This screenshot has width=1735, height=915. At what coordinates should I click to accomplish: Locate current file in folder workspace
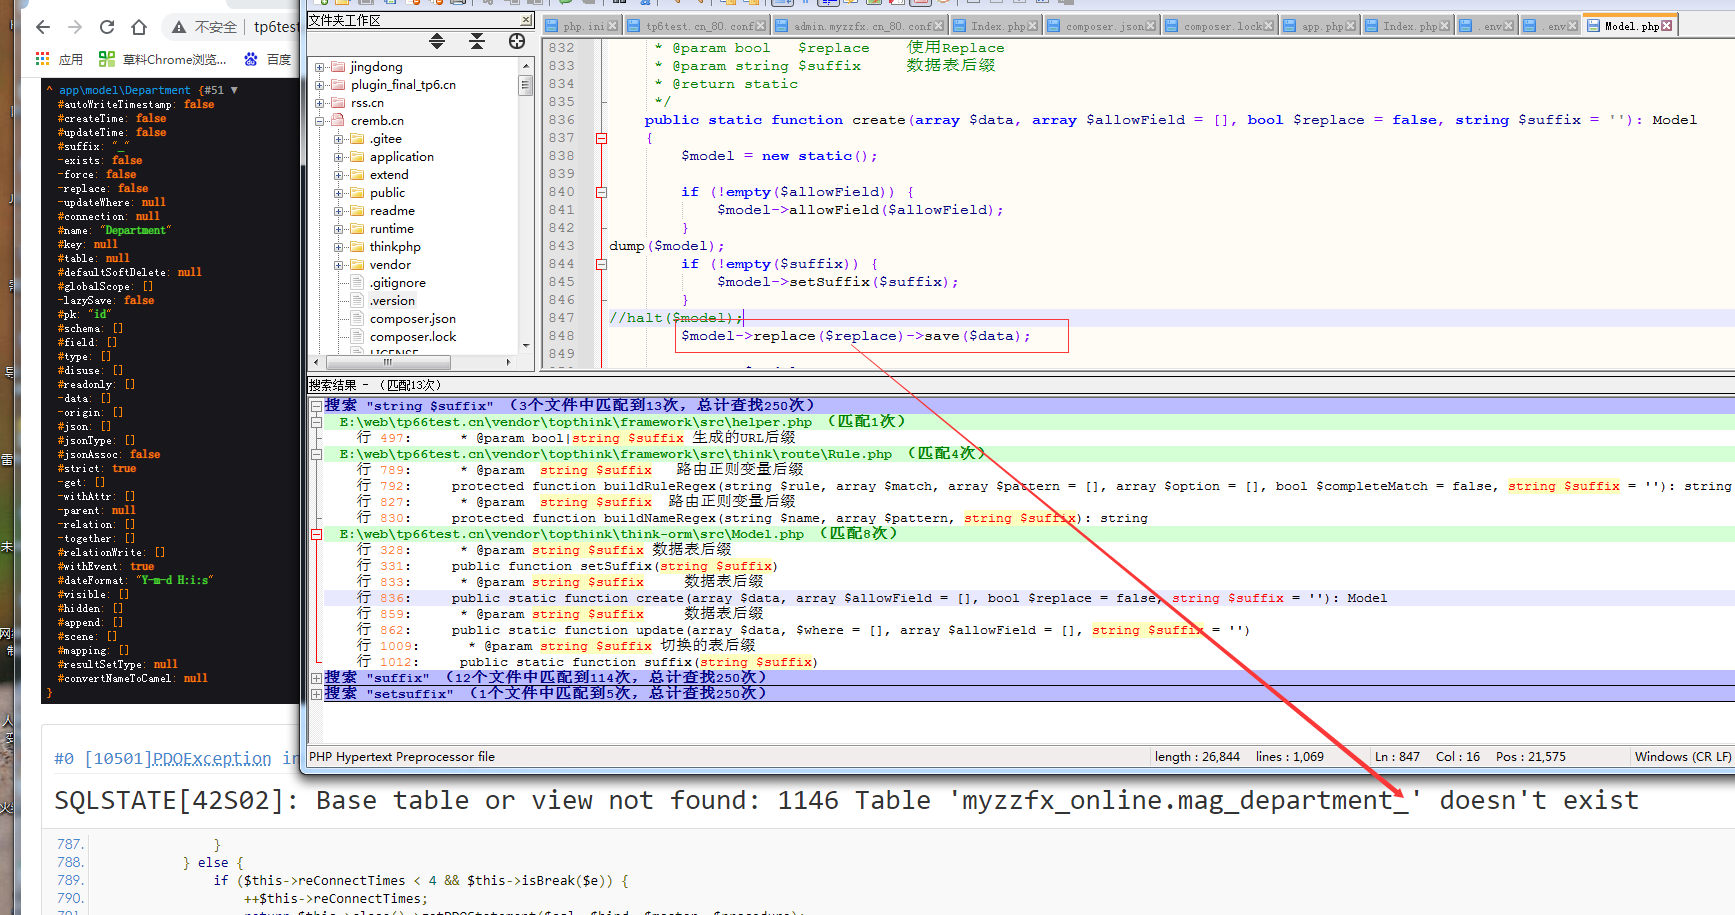(x=517, y=41)
